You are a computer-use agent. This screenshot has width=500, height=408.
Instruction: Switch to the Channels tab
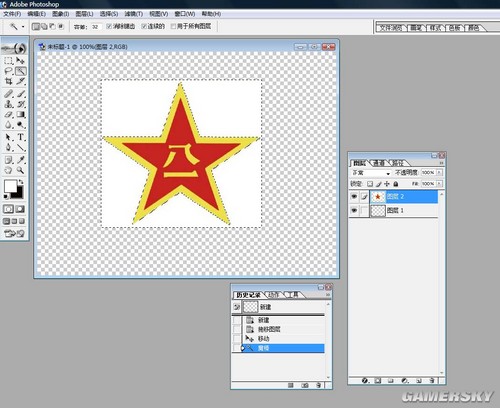379,163
